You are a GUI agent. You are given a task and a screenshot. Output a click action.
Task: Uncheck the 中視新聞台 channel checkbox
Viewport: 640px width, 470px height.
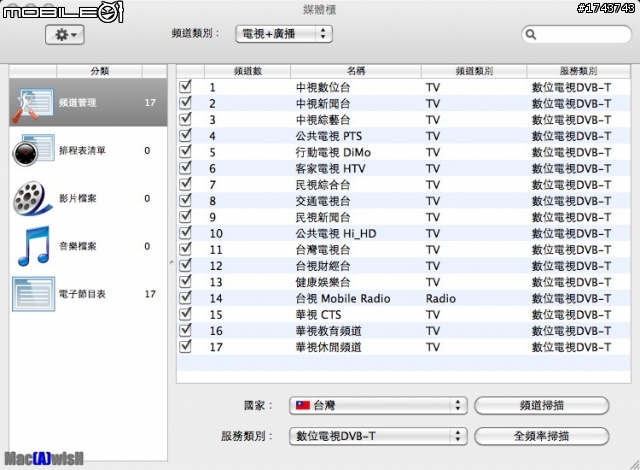(185, 103)
